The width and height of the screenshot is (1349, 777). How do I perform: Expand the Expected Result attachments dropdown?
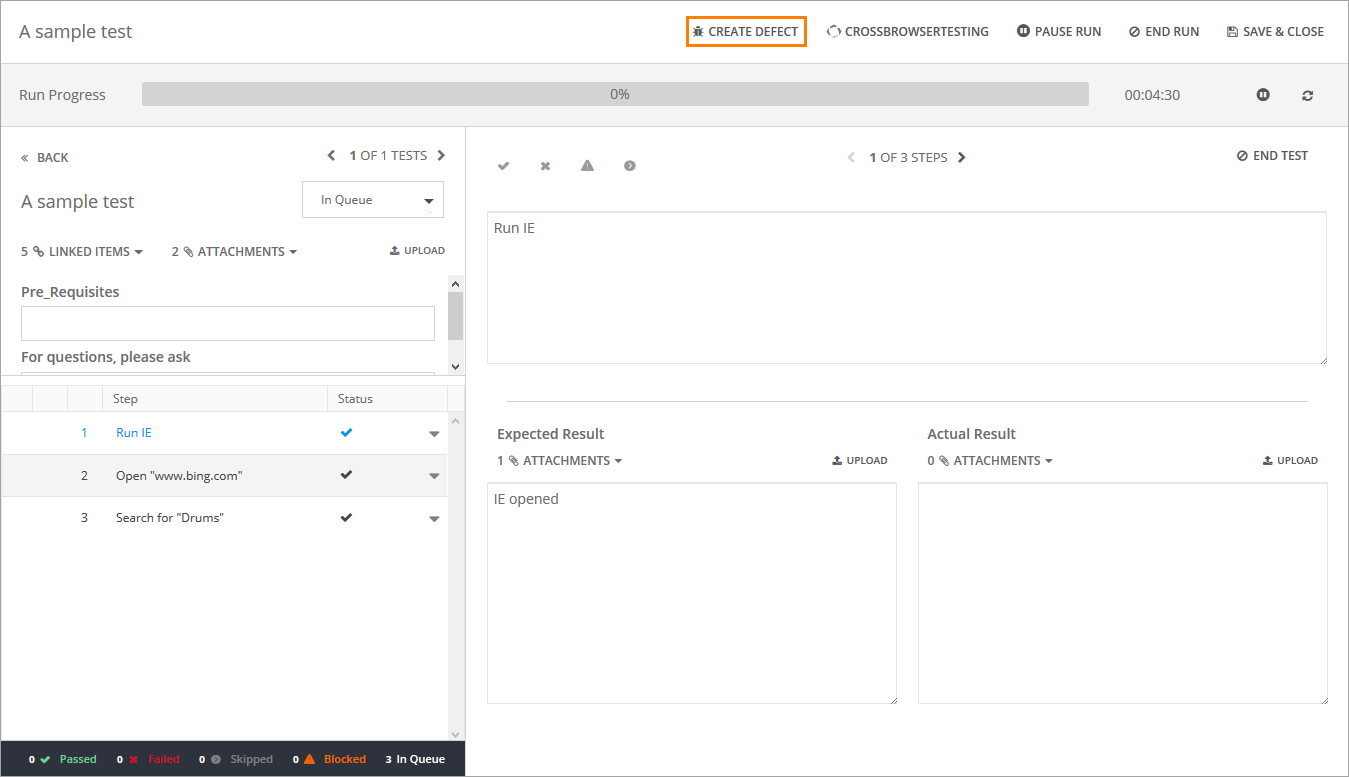tap(560, 461)
